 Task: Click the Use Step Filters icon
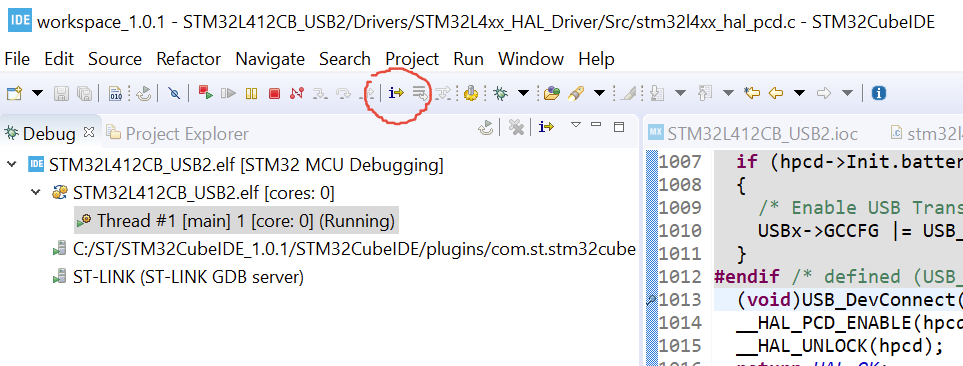point(443,93)
